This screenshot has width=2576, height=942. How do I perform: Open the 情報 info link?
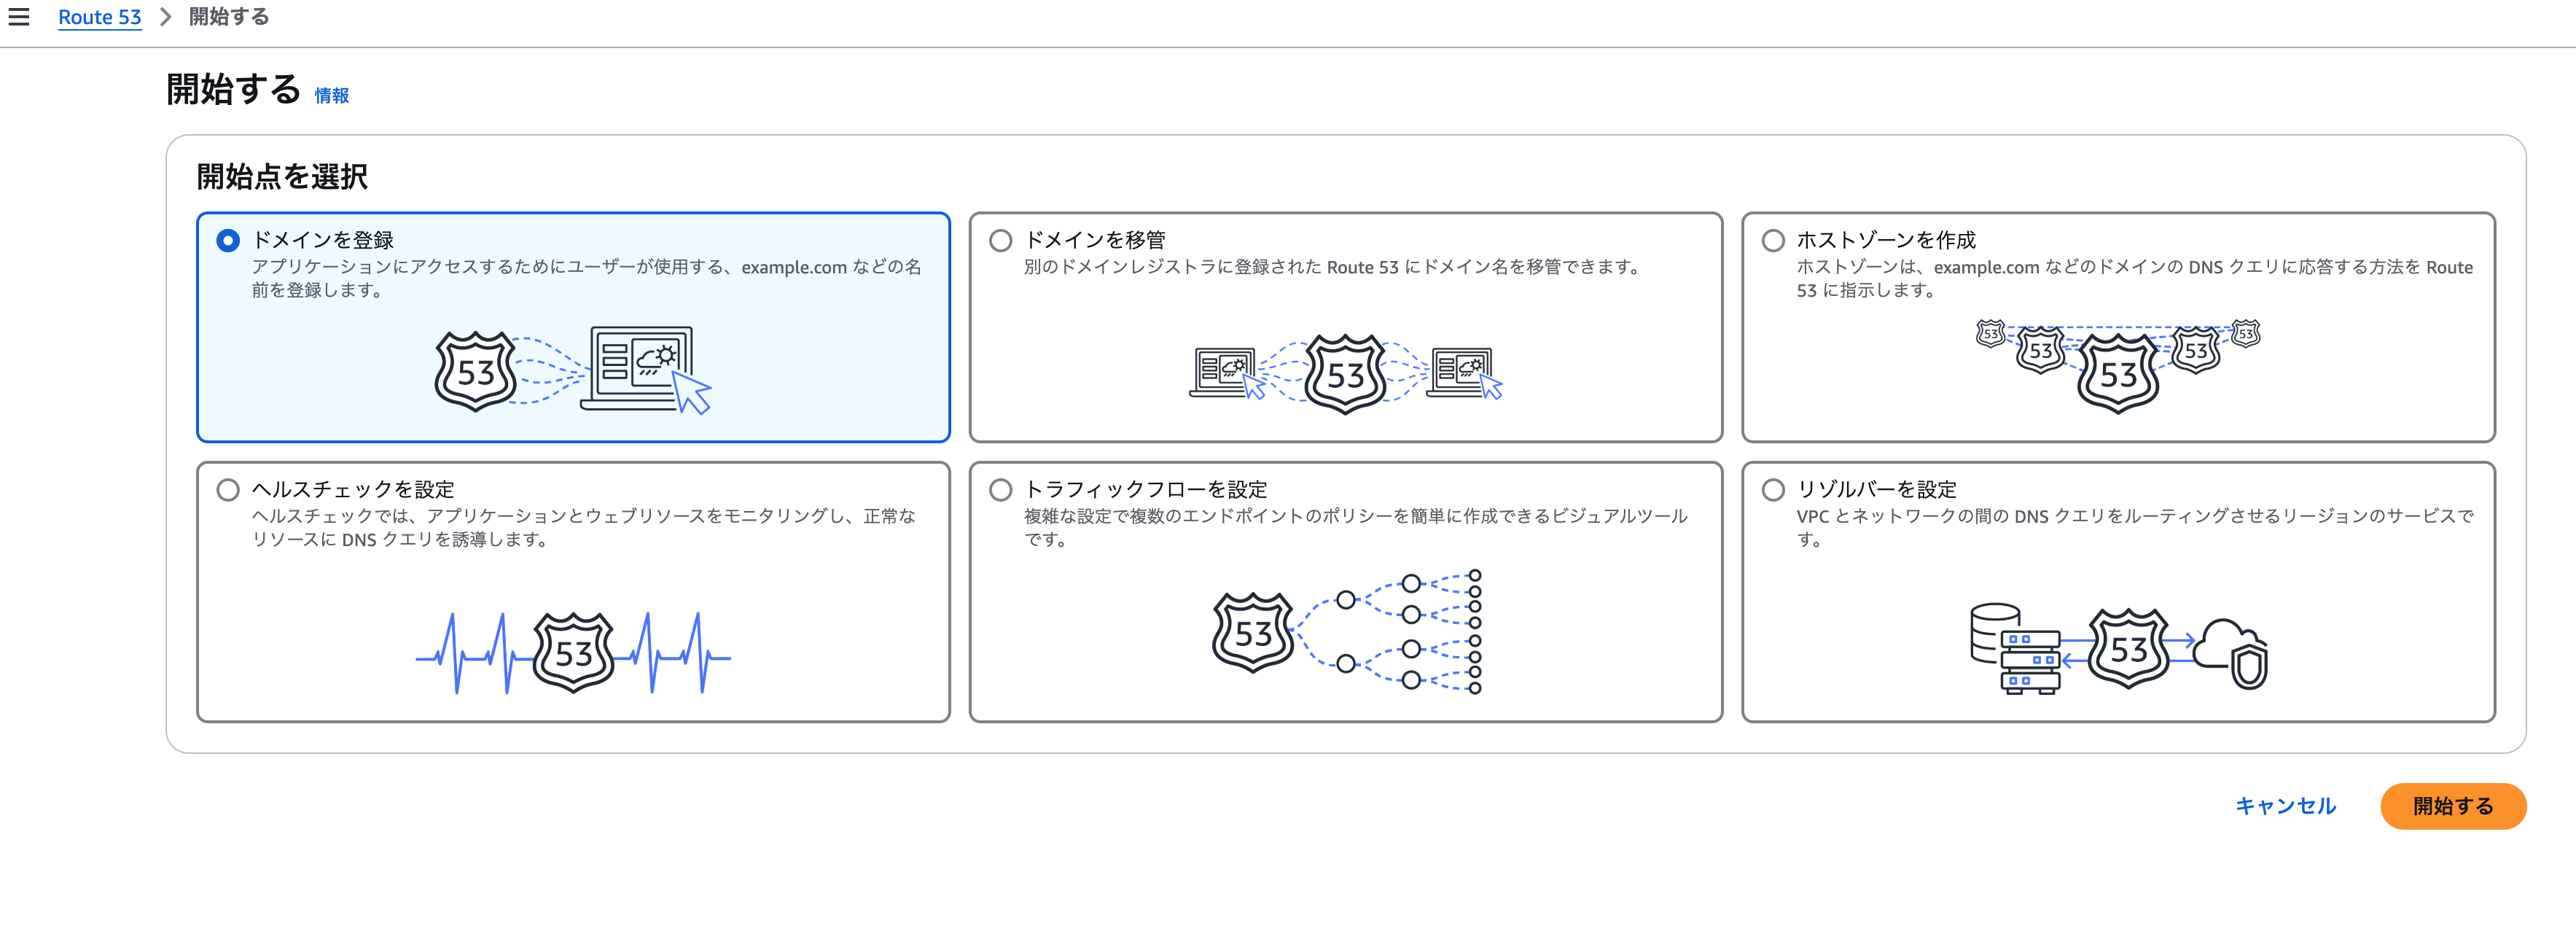[x=331, y=96]
